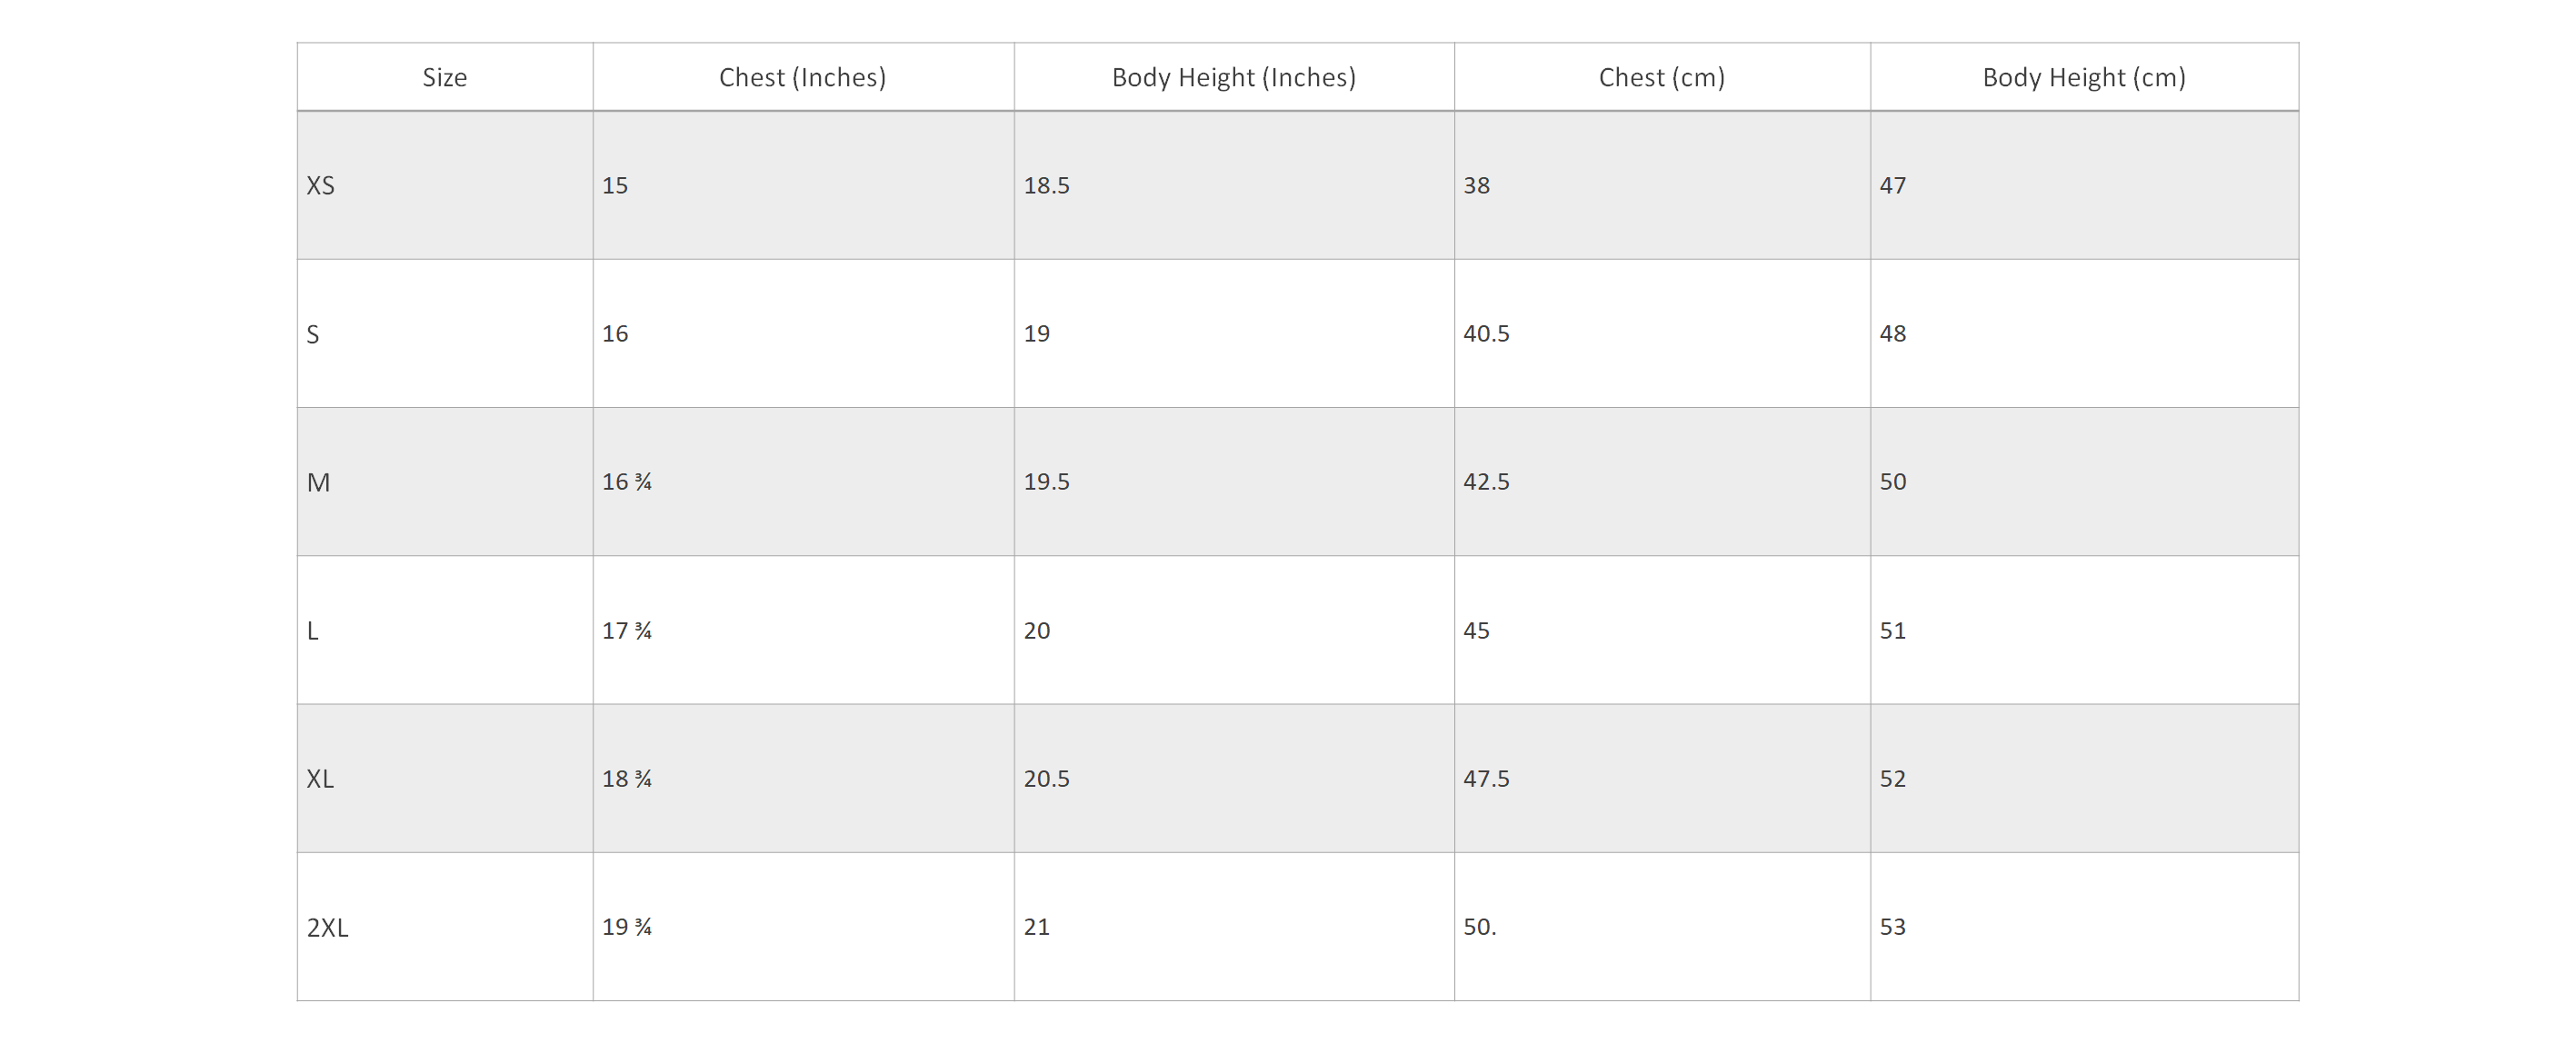Click the 19 ¾ chest inches cell
Screen dimensions: 2576x1043
(803, 927)
